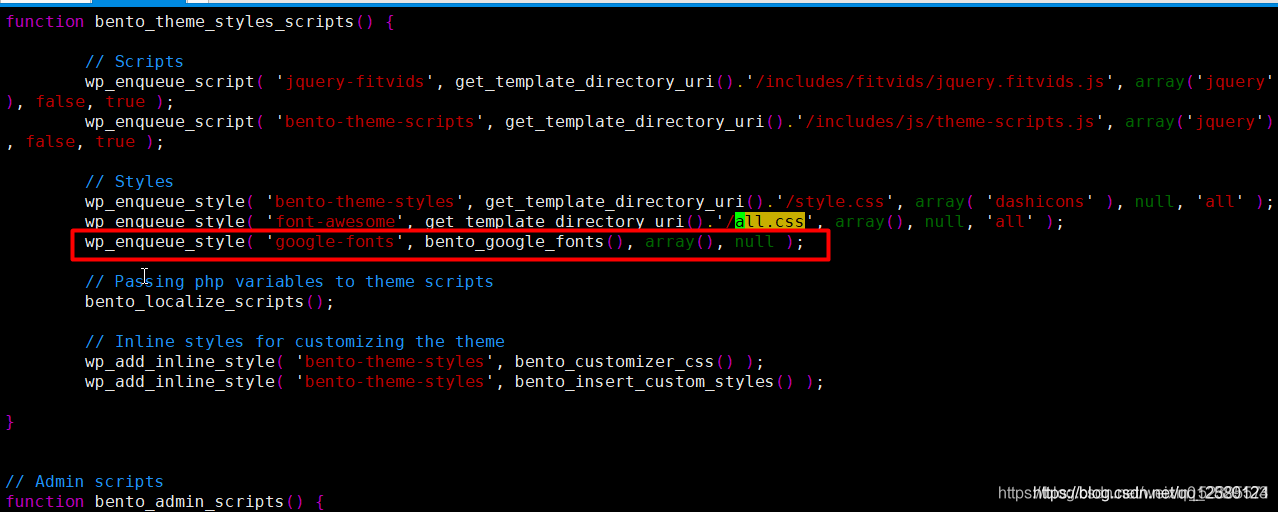The height and width of the screenshot is (512, 1278).
Task: Click the bento_insert_custom_styles() call
Action: pyautogui.click(x=655, y=381)
